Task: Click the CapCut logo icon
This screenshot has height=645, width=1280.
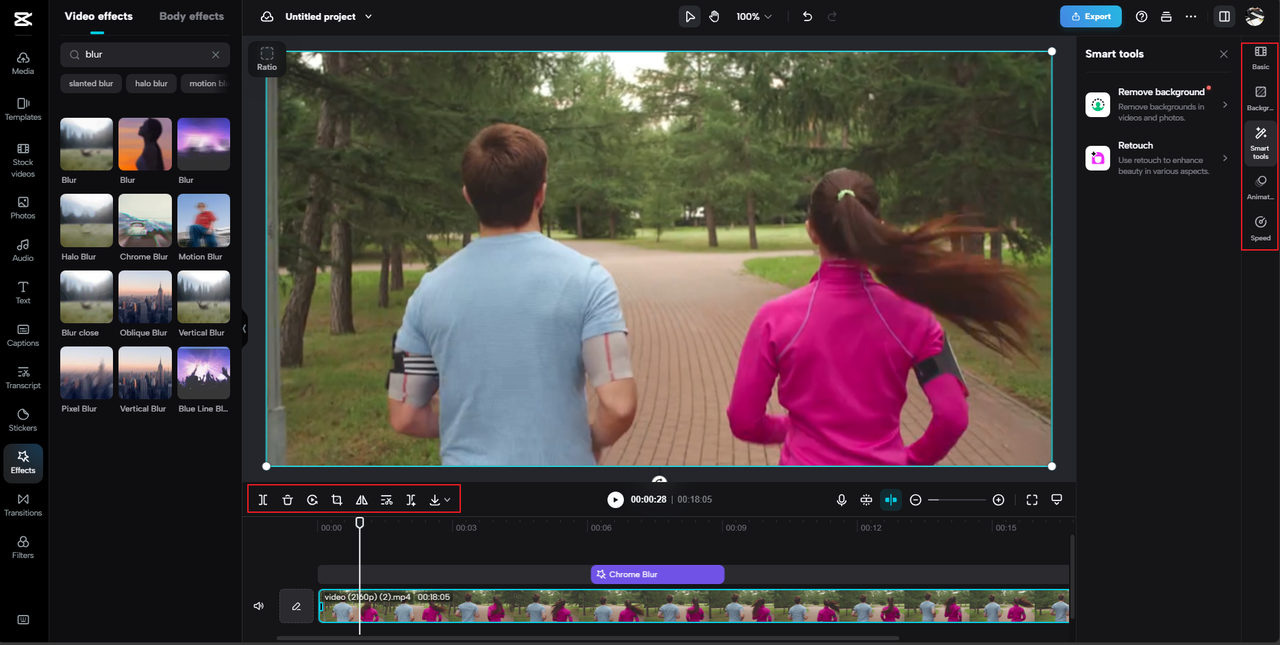Action: [x=23, y=17]
